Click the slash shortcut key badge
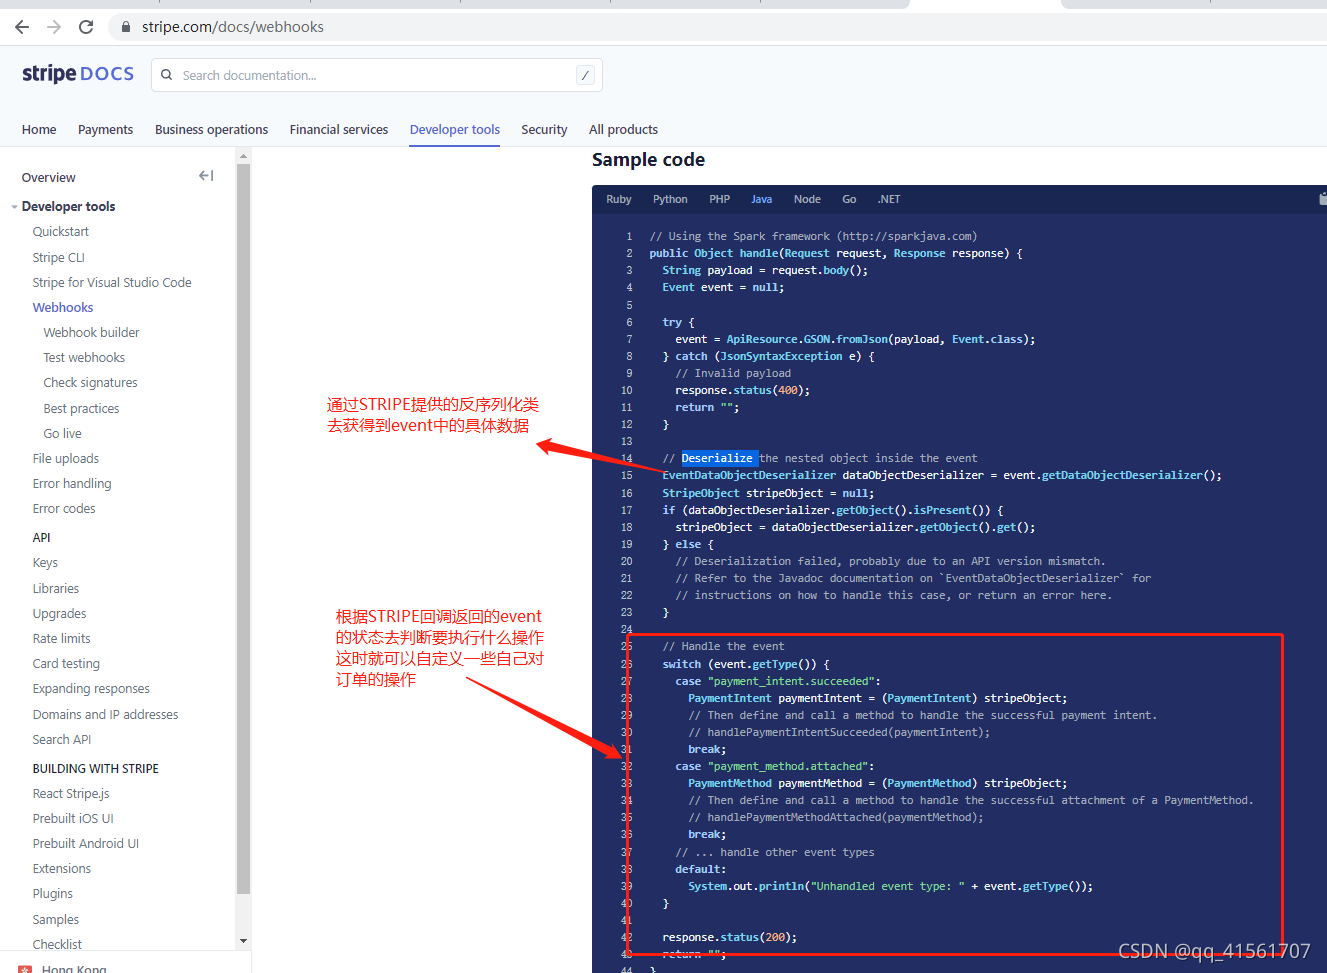The image size is (1327, 973). (585, 75)
